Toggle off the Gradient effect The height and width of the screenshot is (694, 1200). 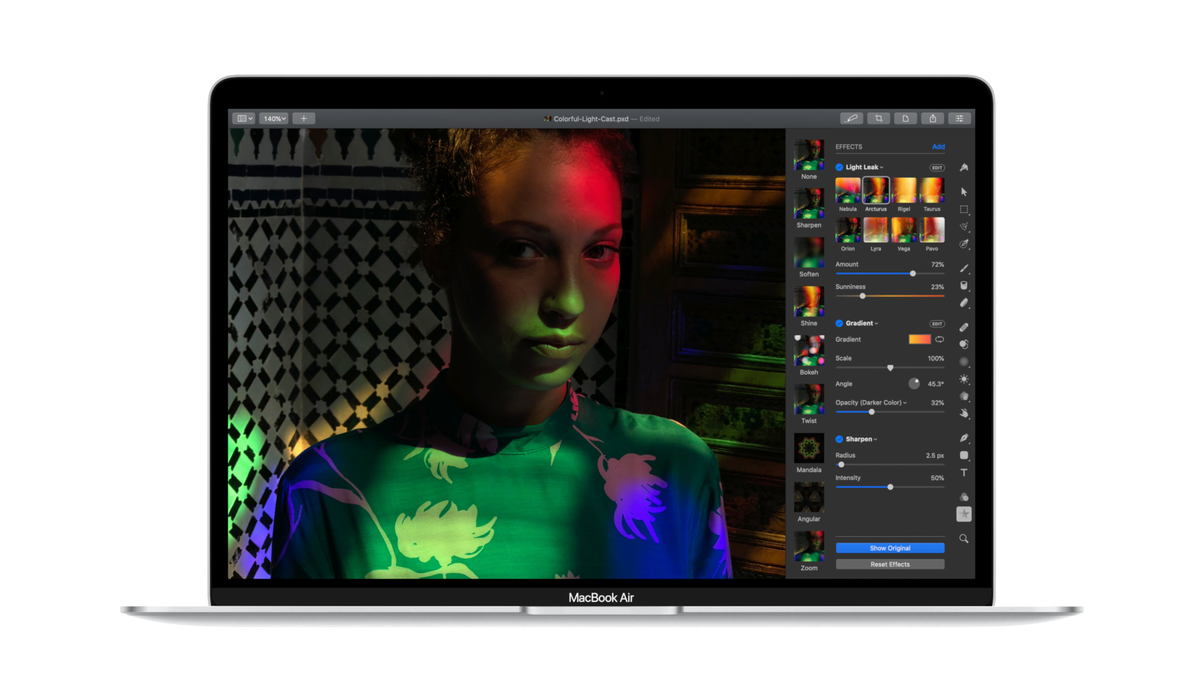(x=839, y=323)
